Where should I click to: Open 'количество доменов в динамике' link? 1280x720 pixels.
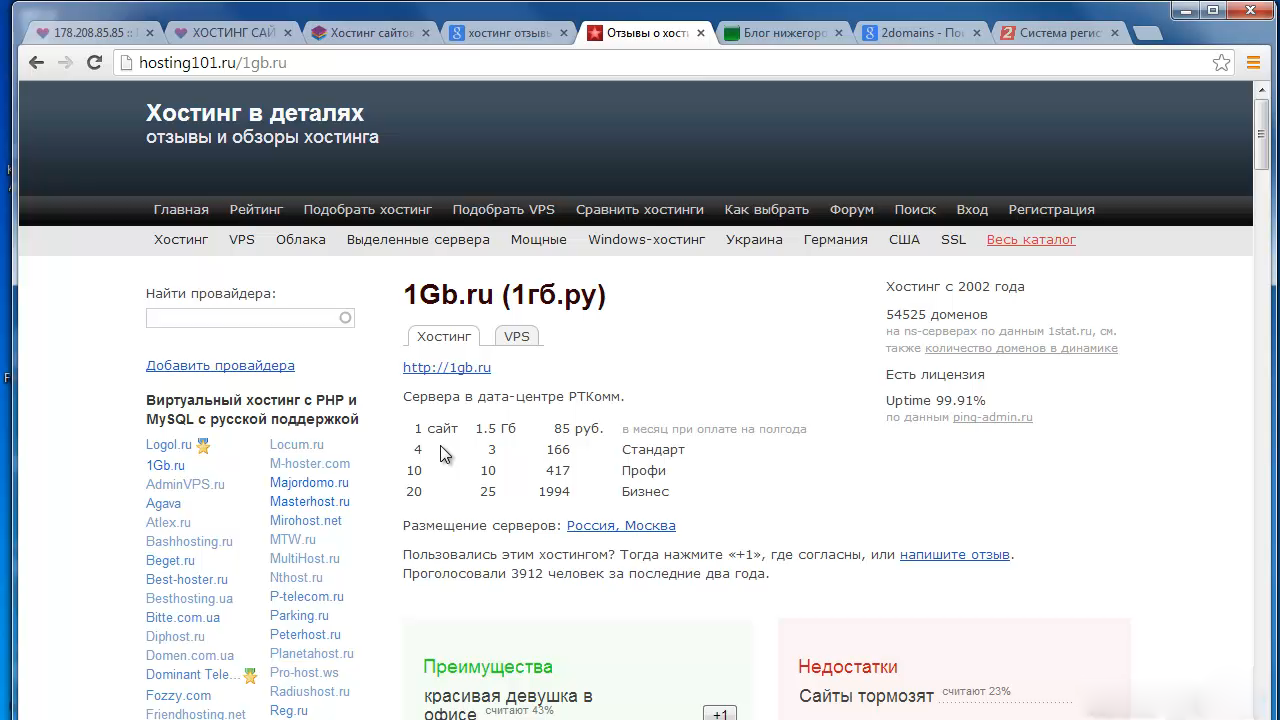point(1021,348)
